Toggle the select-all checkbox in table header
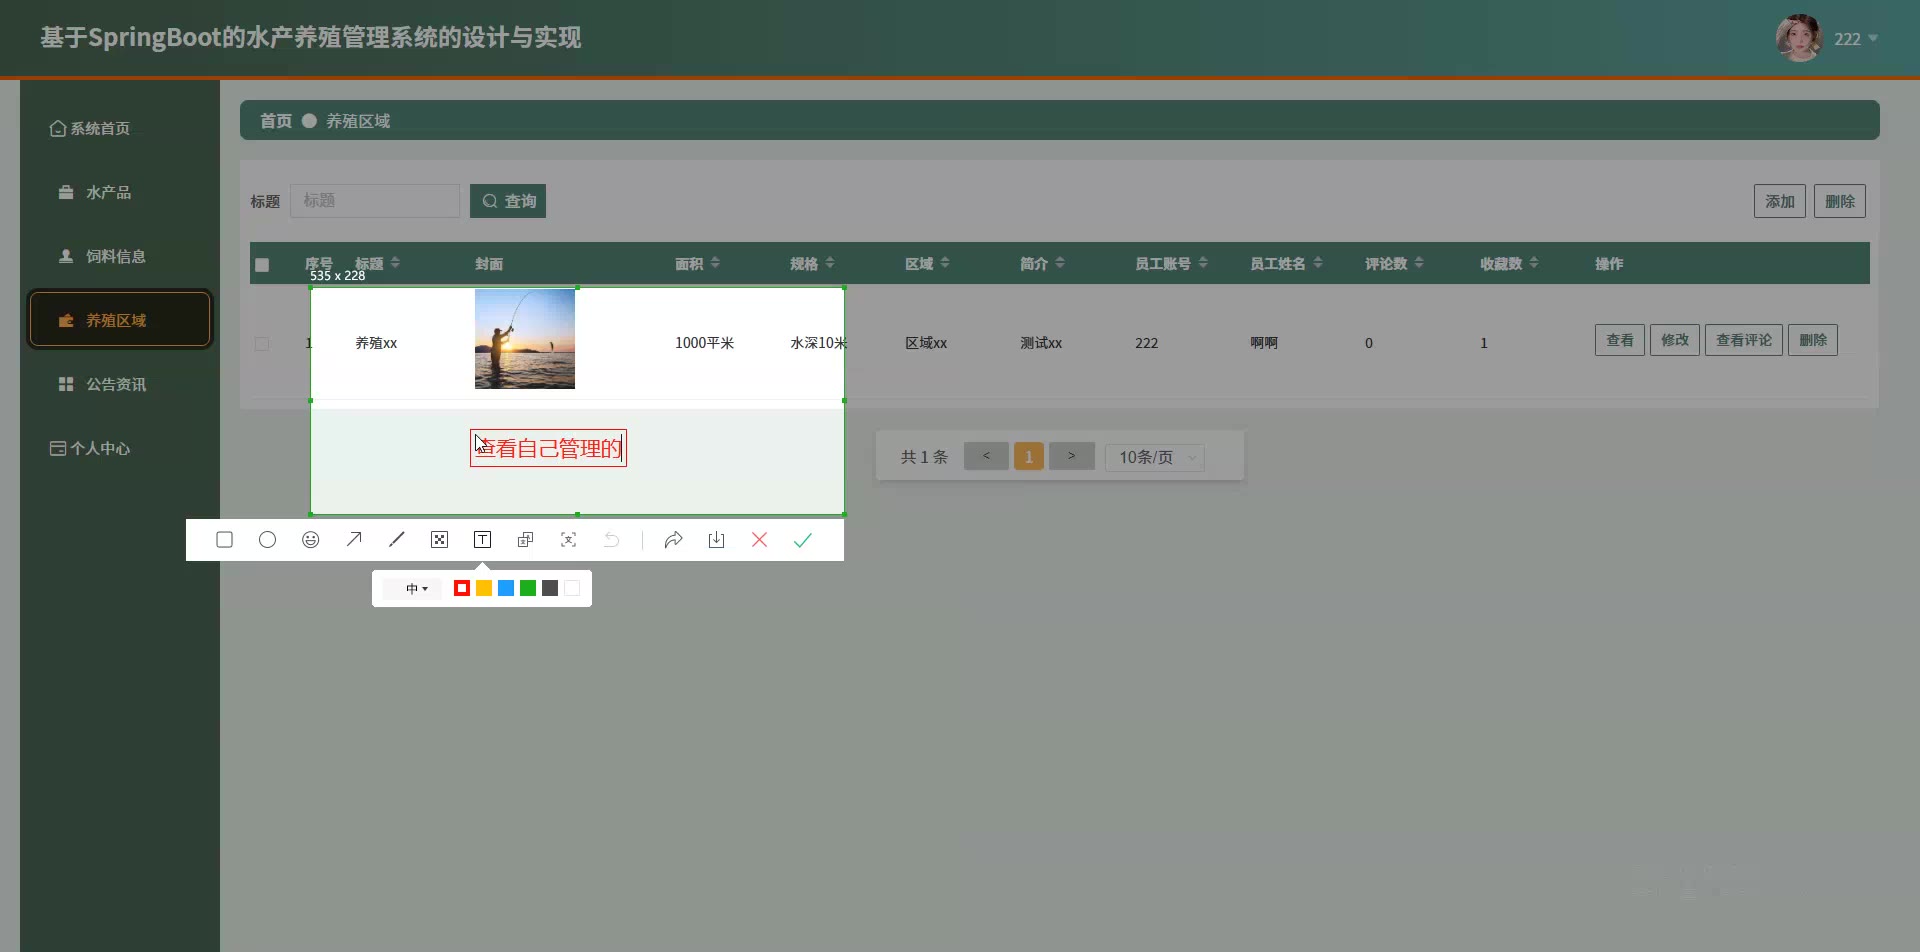 click(x=262, y=265)
